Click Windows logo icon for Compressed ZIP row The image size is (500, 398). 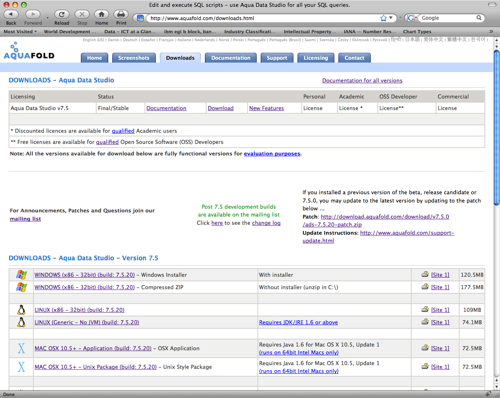(x=21, y=287)
